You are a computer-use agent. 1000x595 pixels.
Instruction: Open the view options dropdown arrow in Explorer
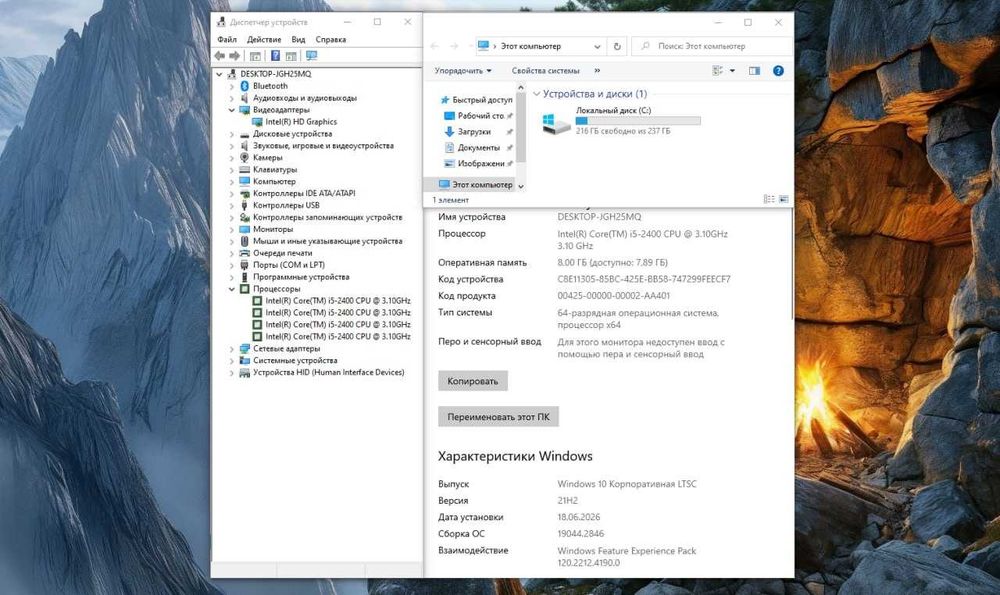click(x=732, y=71)
